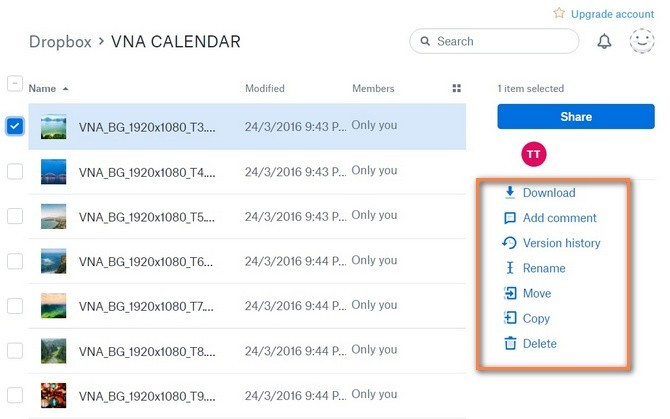Open the account avatar menu
The height and width of the screenshot is (419, 670).
point(642,41)
